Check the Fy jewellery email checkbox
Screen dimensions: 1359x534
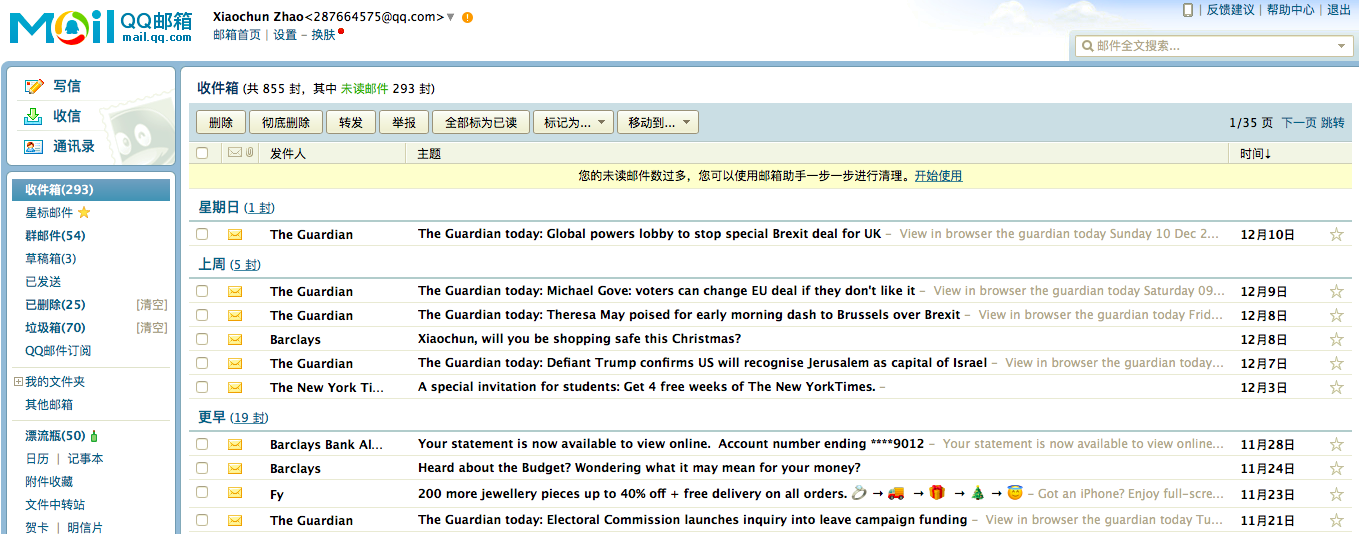pyautogui.click(x=202, y=492)
